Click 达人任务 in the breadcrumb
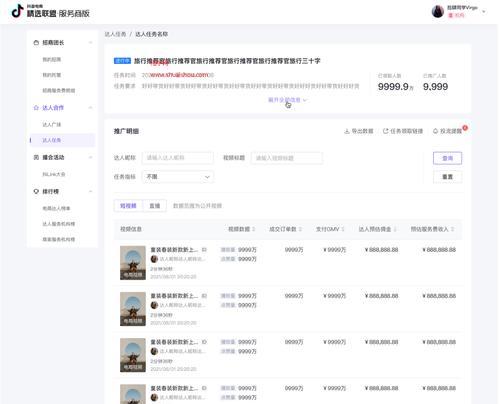The image size is (500, 404). click(x=115, y=34)
